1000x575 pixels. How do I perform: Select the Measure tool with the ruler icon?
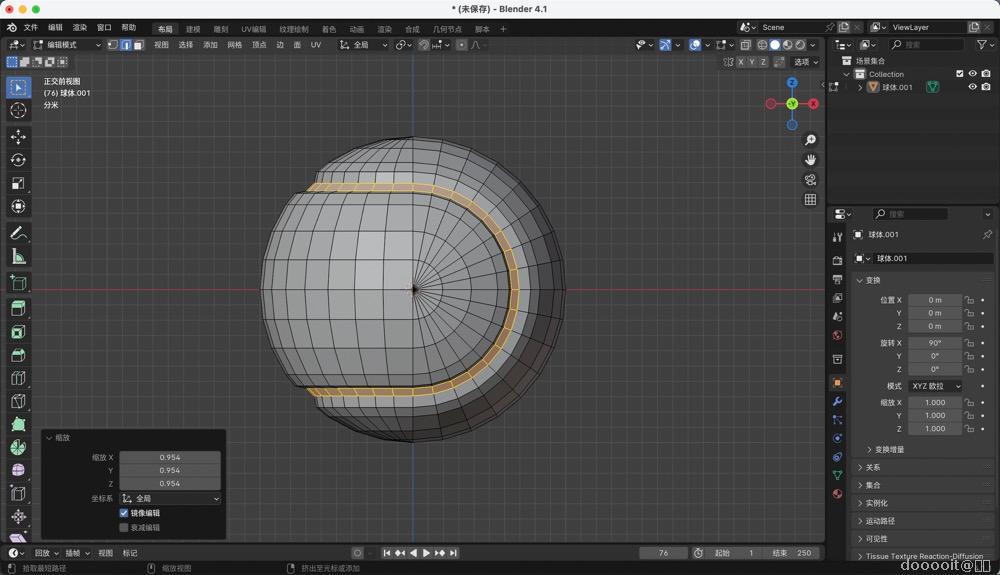[18, 257]
